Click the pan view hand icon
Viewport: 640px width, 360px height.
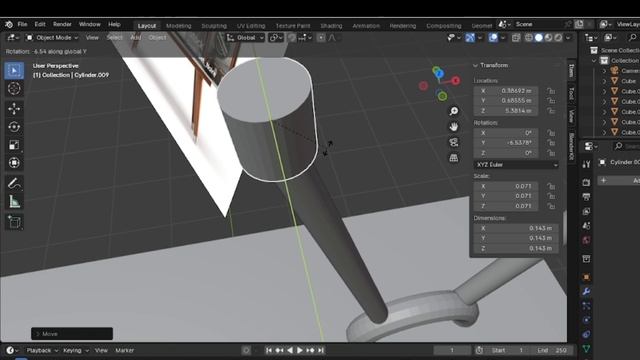(x=453, y=127)
